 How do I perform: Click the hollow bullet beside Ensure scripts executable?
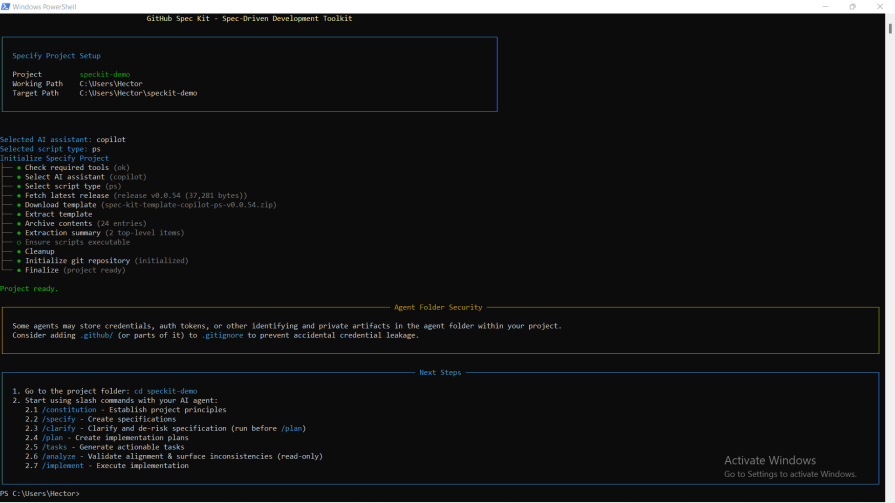pyautogui.click(x=19, y=242)
